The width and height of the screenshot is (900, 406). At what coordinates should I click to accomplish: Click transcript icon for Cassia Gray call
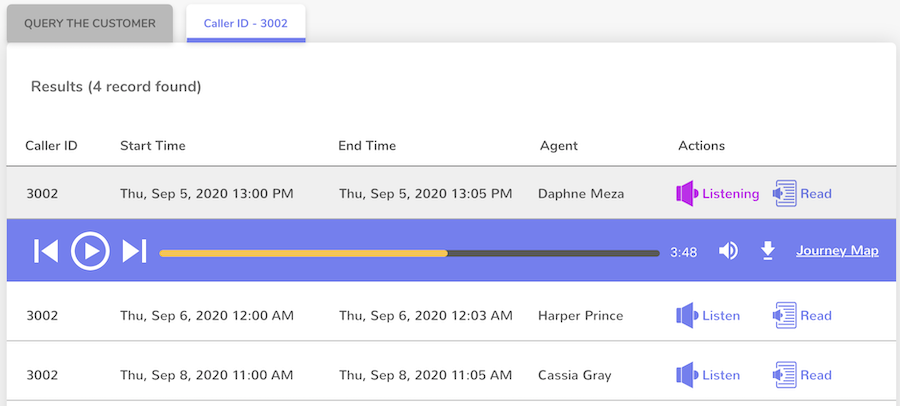[785, 376]
